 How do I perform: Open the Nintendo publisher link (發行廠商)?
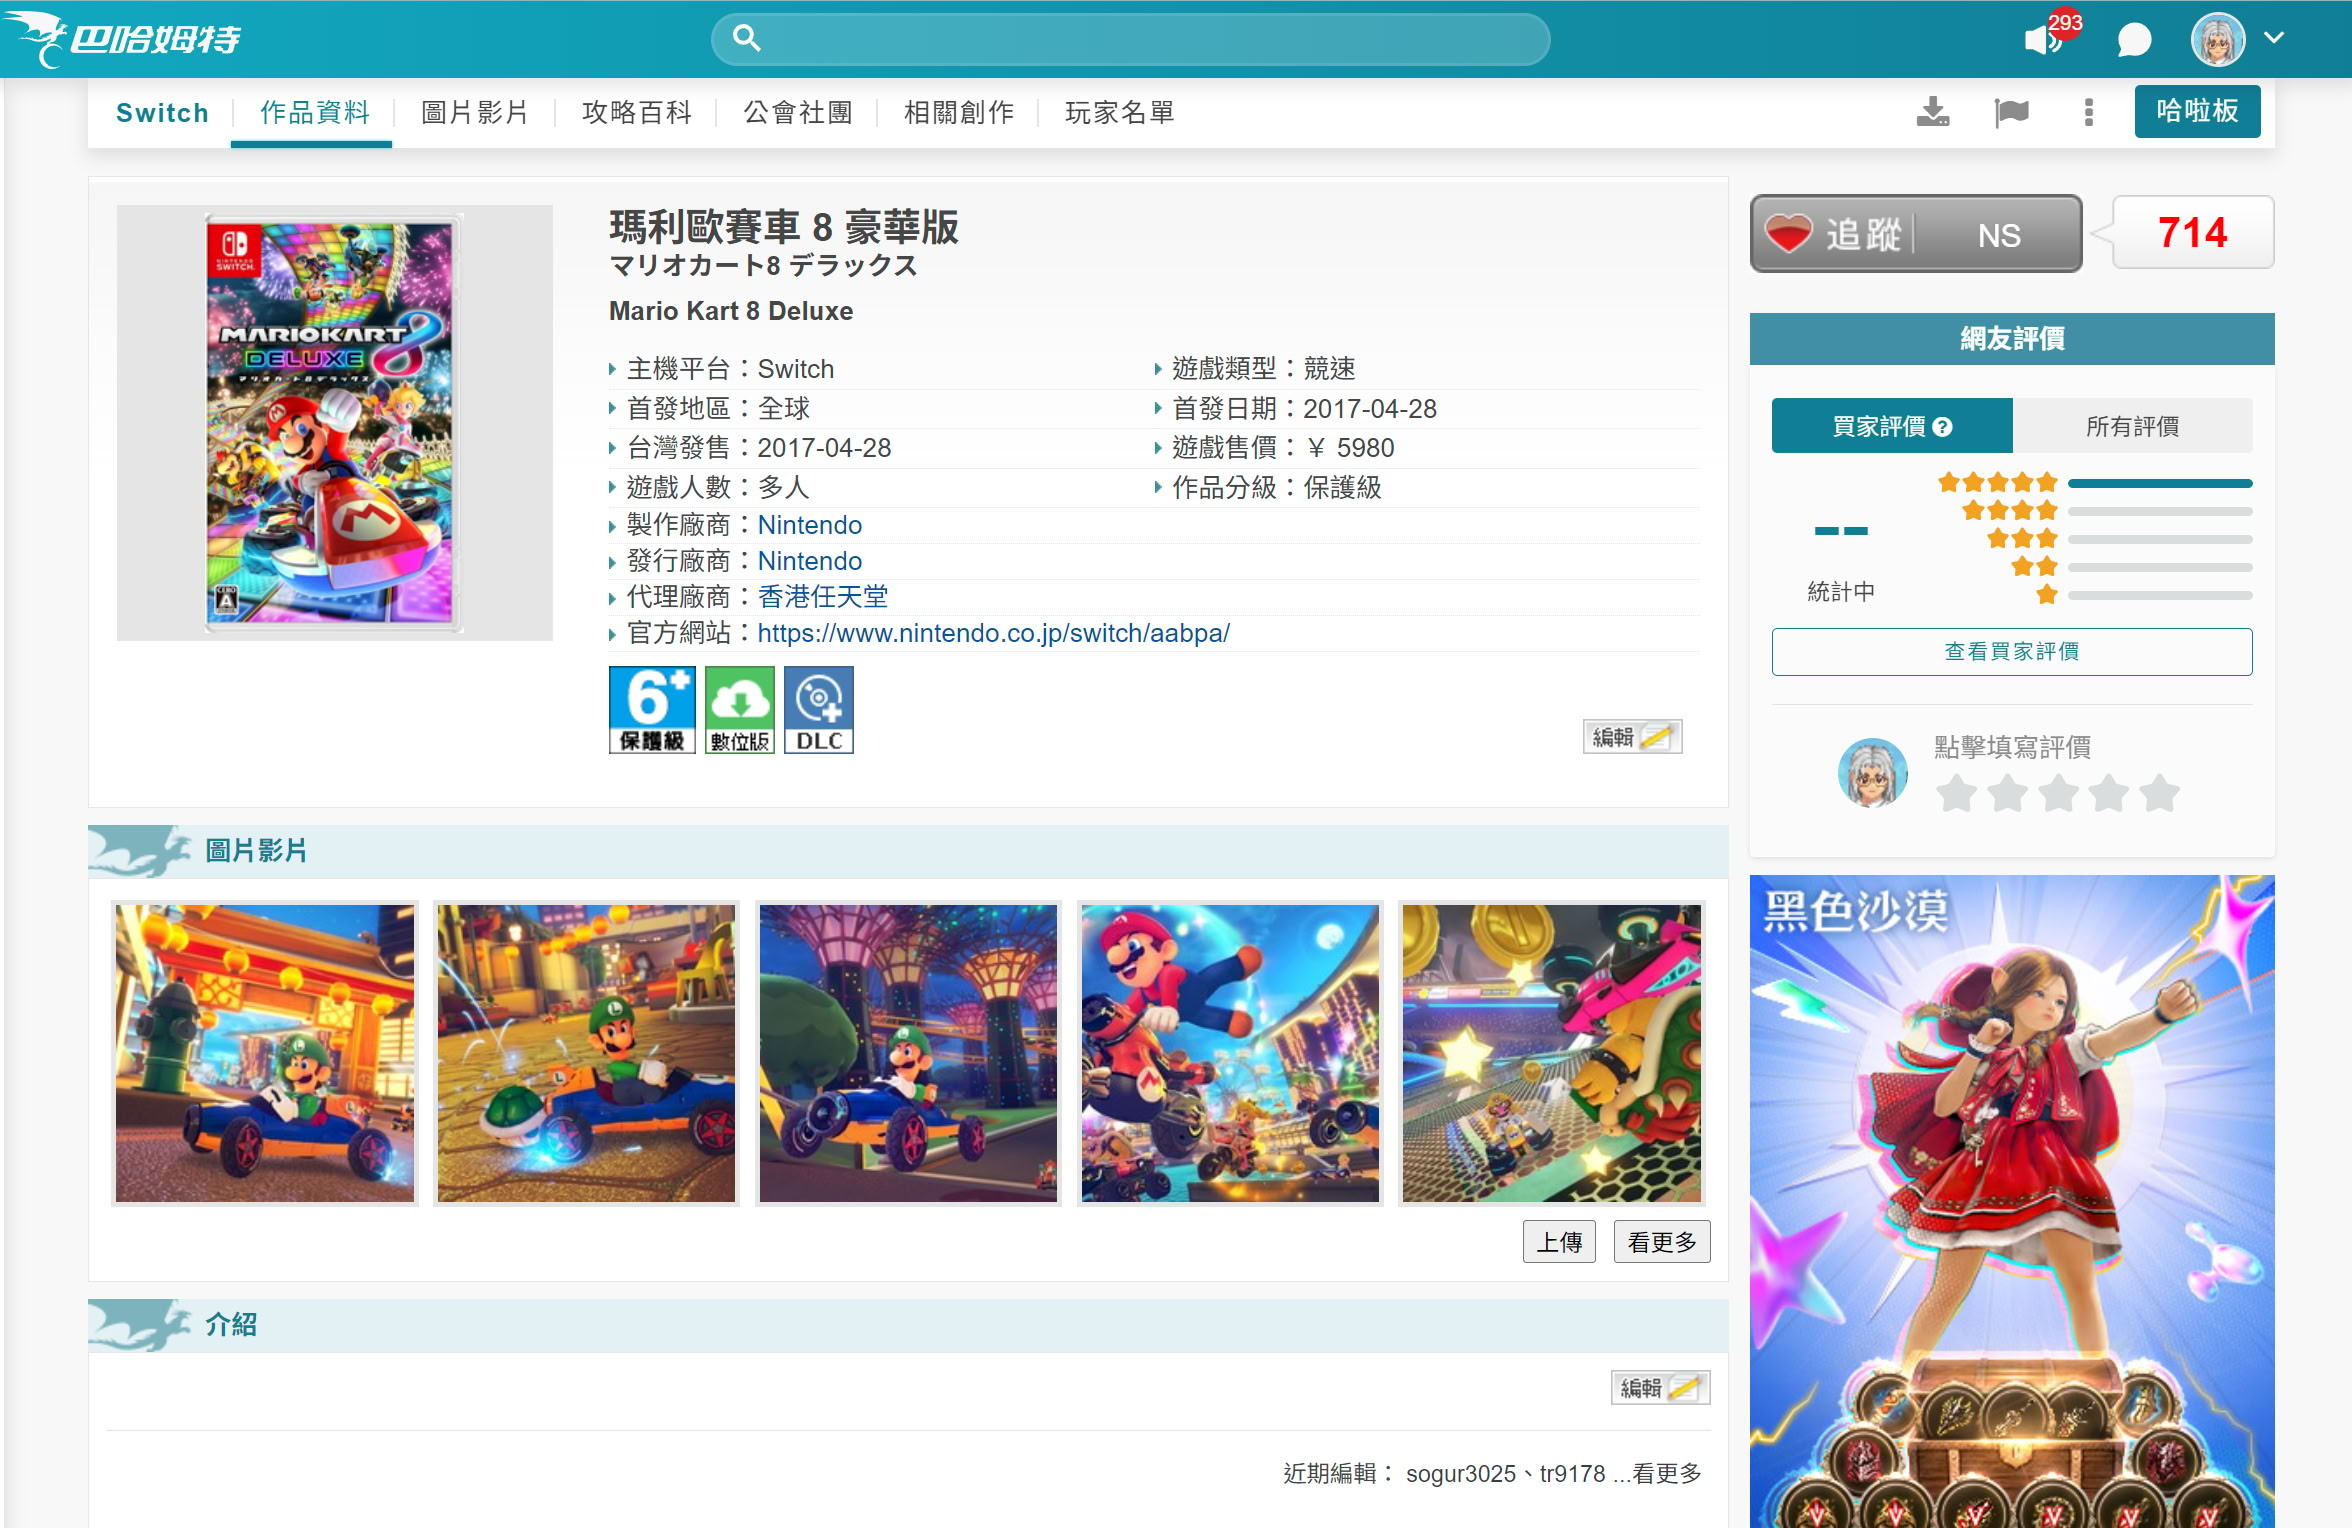[x=809, y=561]
